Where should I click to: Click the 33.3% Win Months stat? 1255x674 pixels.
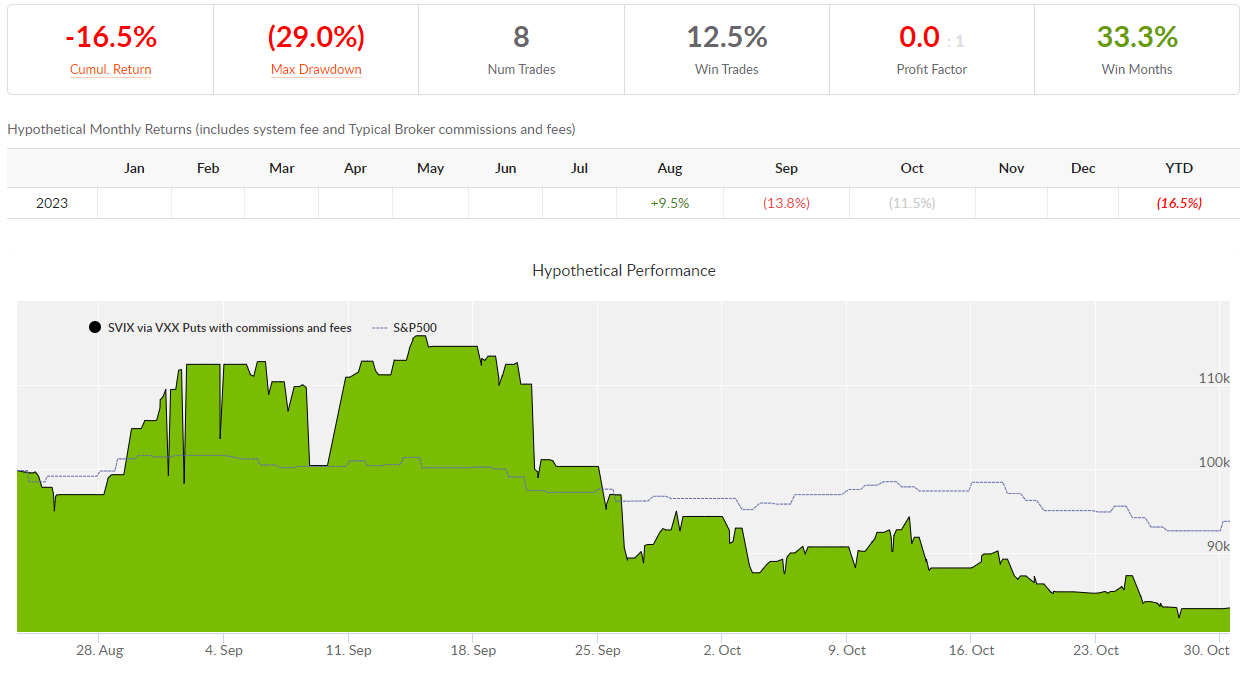coord(1137,38)
